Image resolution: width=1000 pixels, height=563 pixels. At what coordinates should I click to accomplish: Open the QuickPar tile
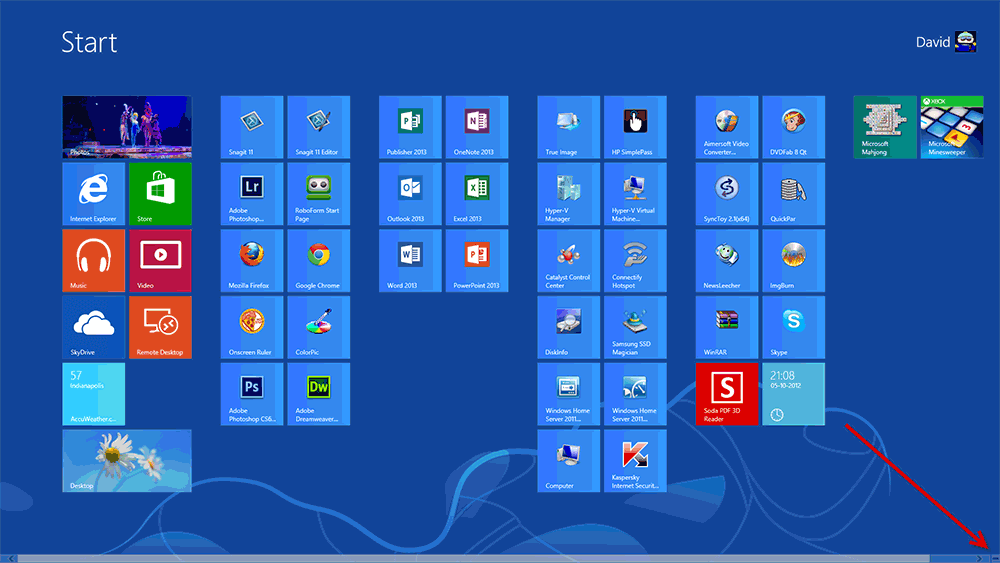point(793,194)
